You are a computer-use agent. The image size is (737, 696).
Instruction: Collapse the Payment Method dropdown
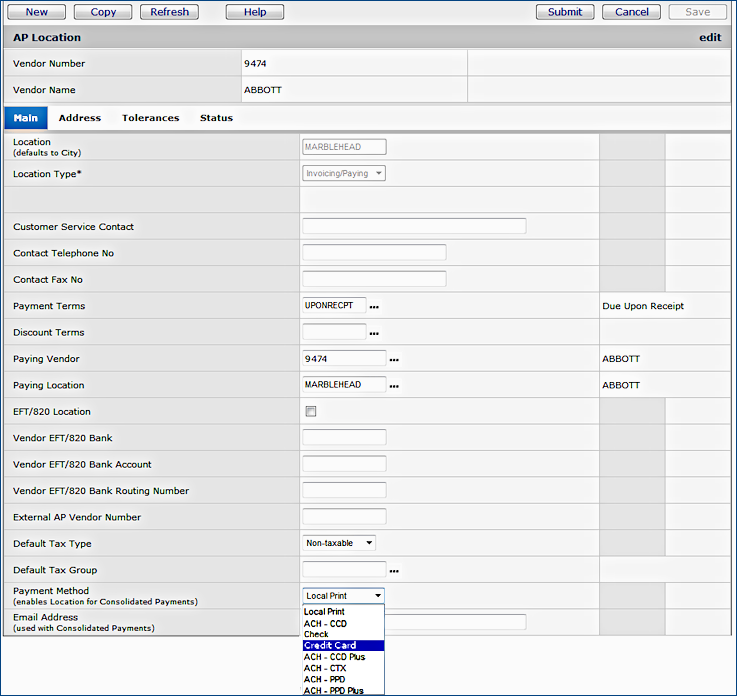[x=343, y=596]
